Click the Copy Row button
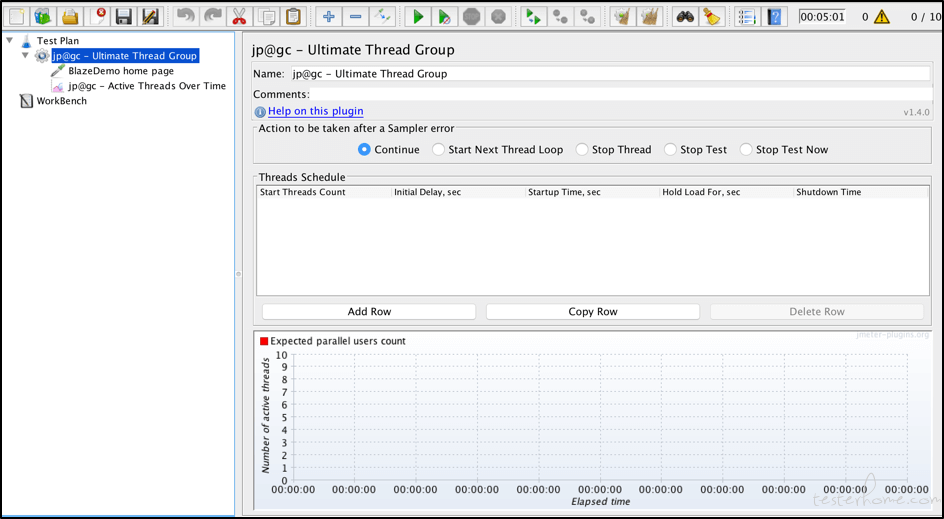 point(593,312)
